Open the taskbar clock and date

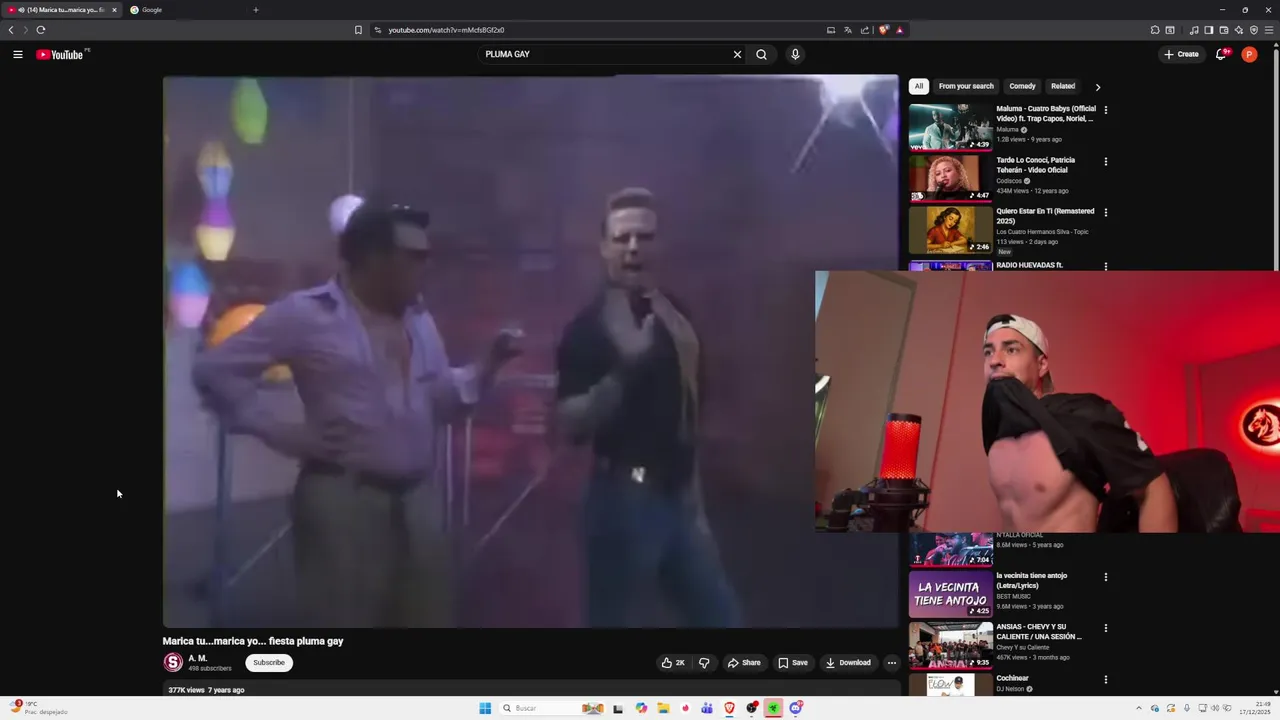[1255, 708]
